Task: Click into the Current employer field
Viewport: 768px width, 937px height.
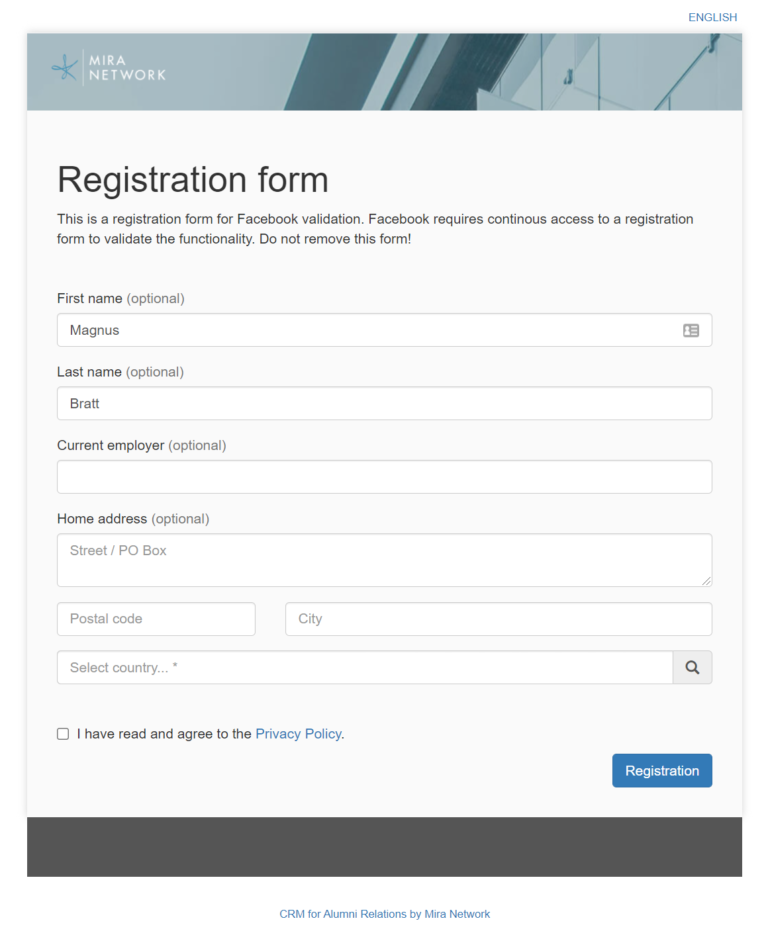Action: [x=384, y=477]
